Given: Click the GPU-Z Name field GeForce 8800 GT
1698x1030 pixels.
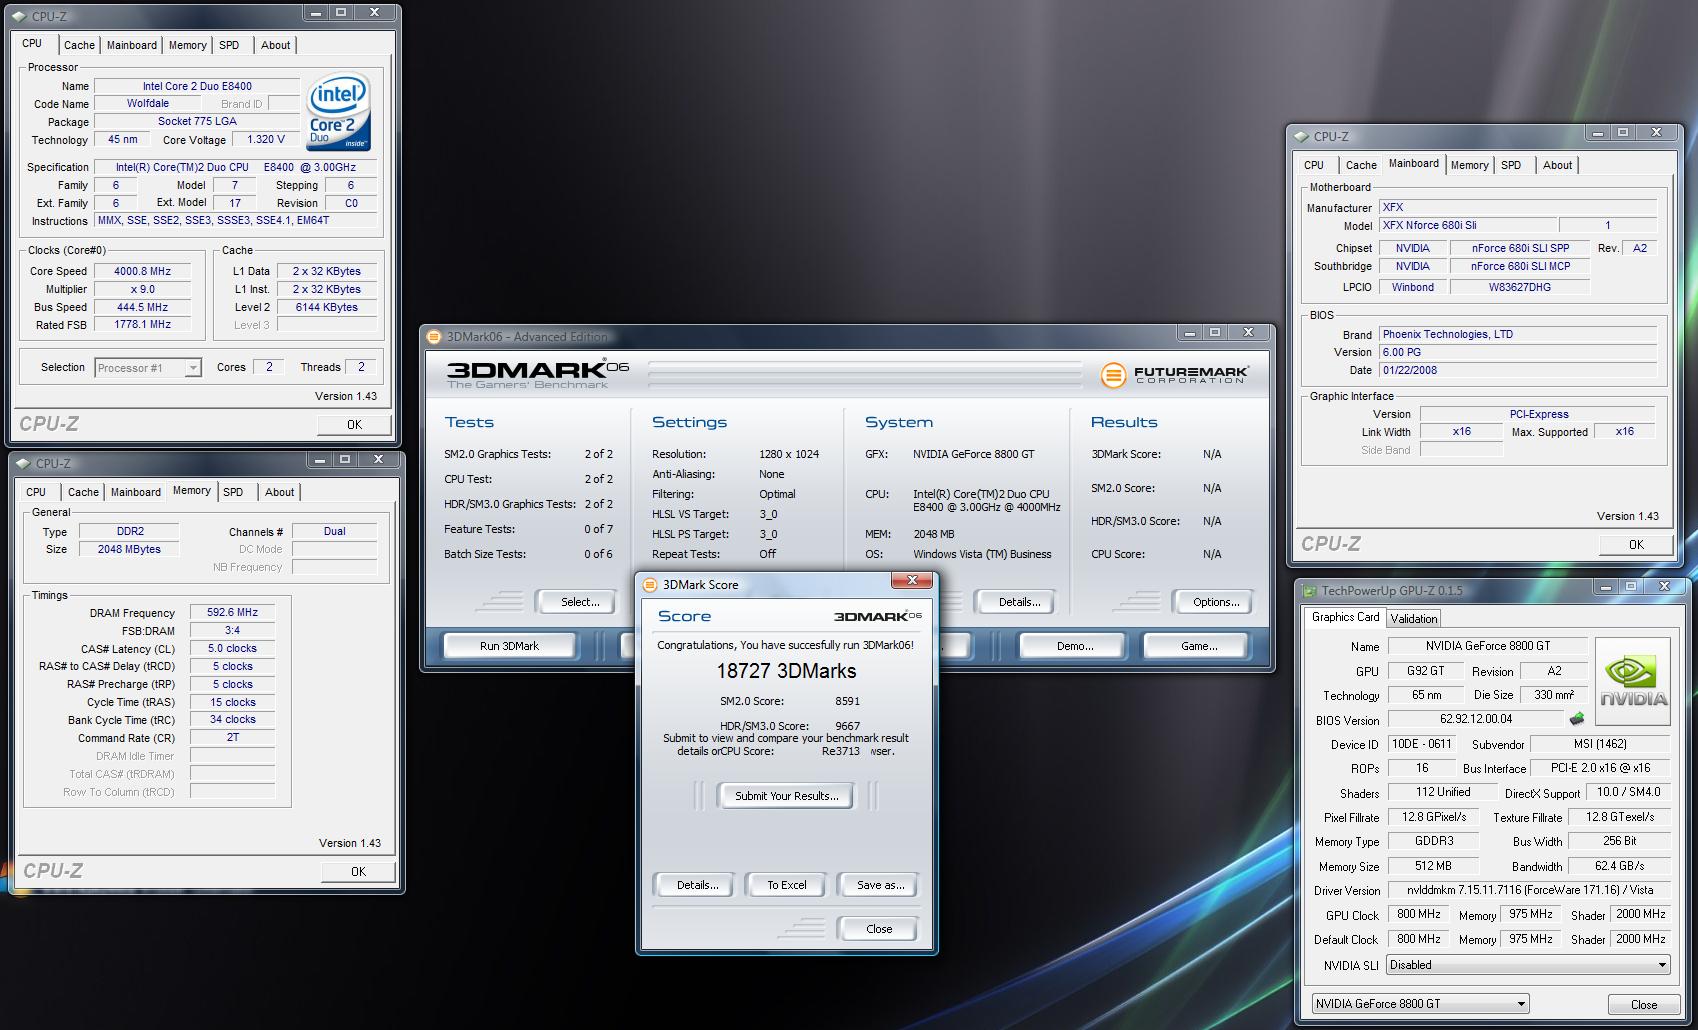Looking at the screenshot, I should pyautogui.click(x=1487, y=646).
